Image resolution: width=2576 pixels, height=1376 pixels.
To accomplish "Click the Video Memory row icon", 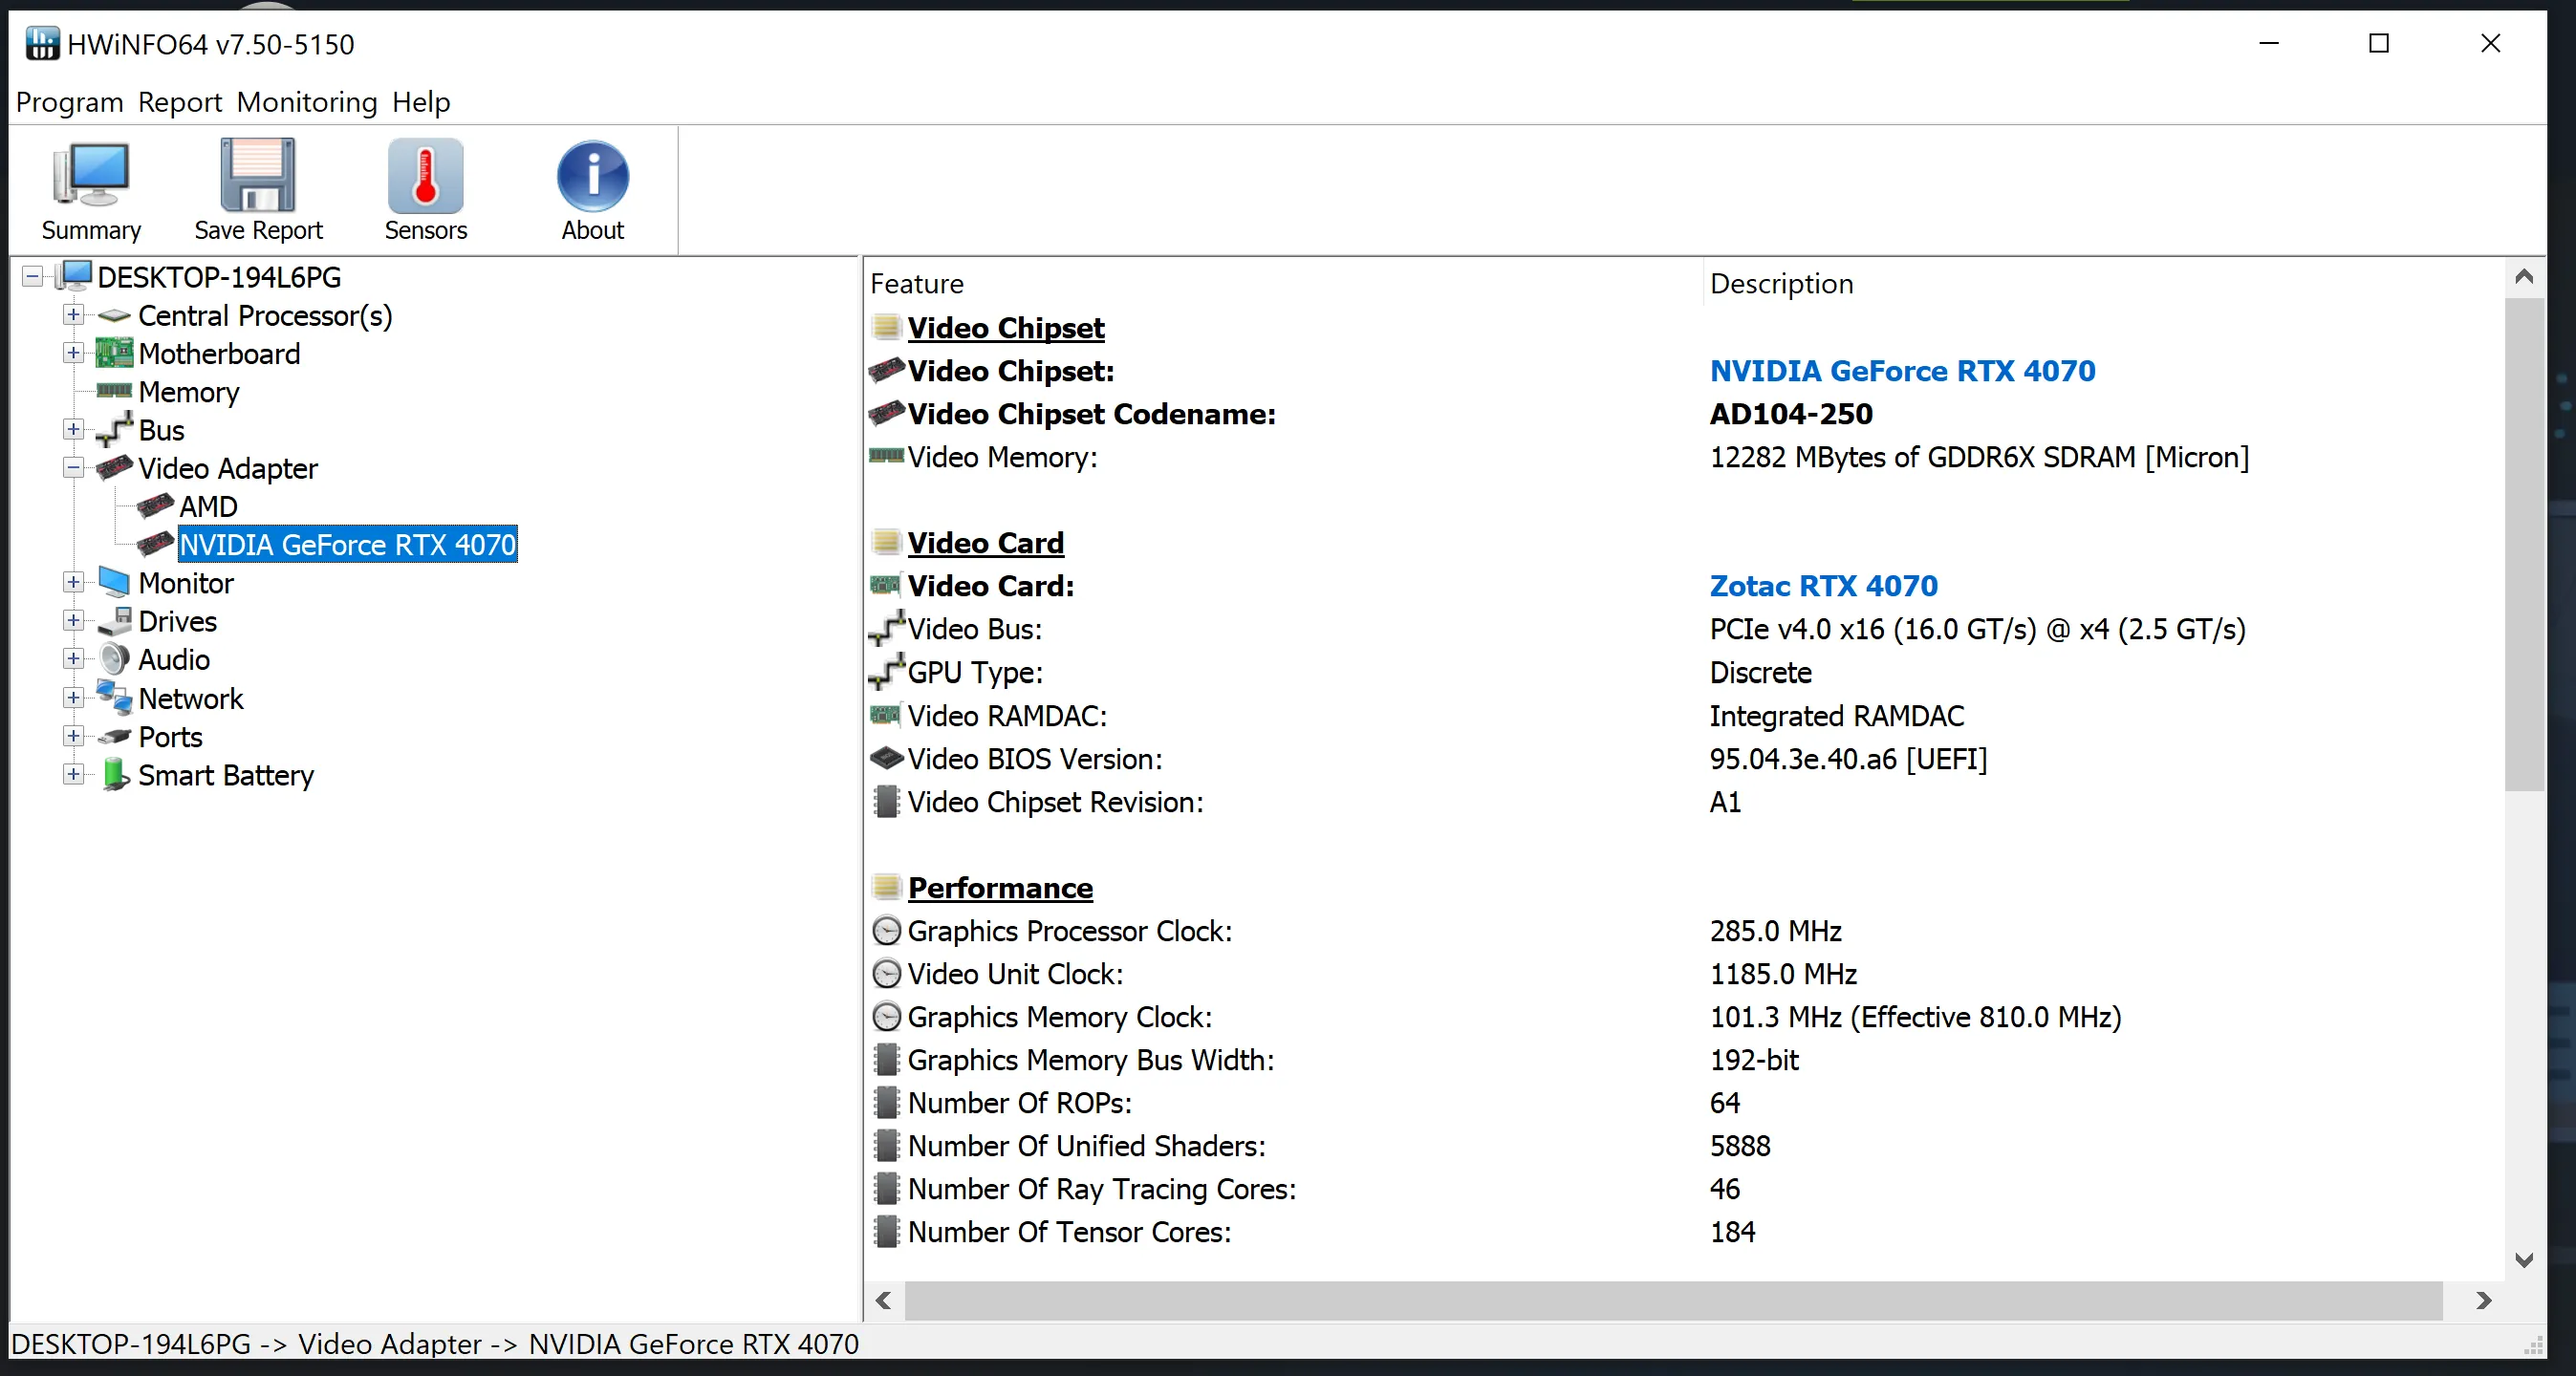I will coord(886,456).
